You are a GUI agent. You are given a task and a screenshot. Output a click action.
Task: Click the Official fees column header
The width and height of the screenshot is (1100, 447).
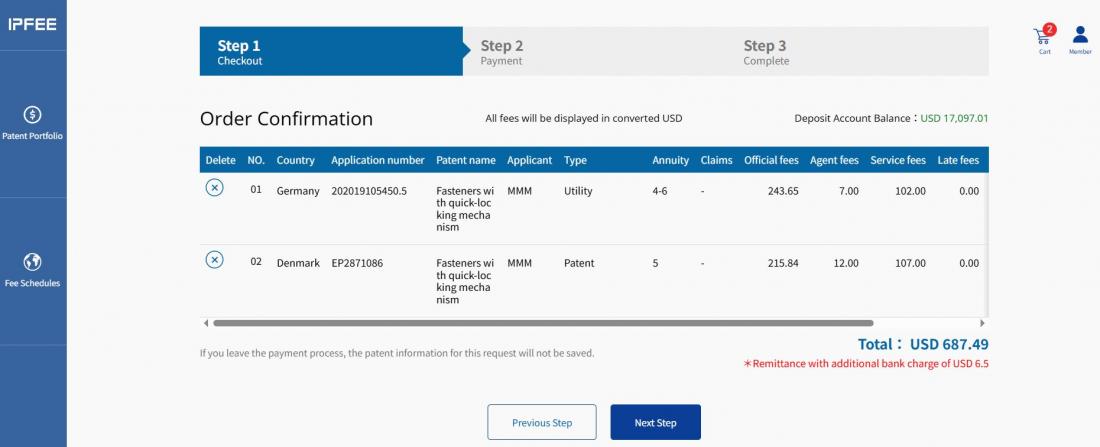click(771, 160)
